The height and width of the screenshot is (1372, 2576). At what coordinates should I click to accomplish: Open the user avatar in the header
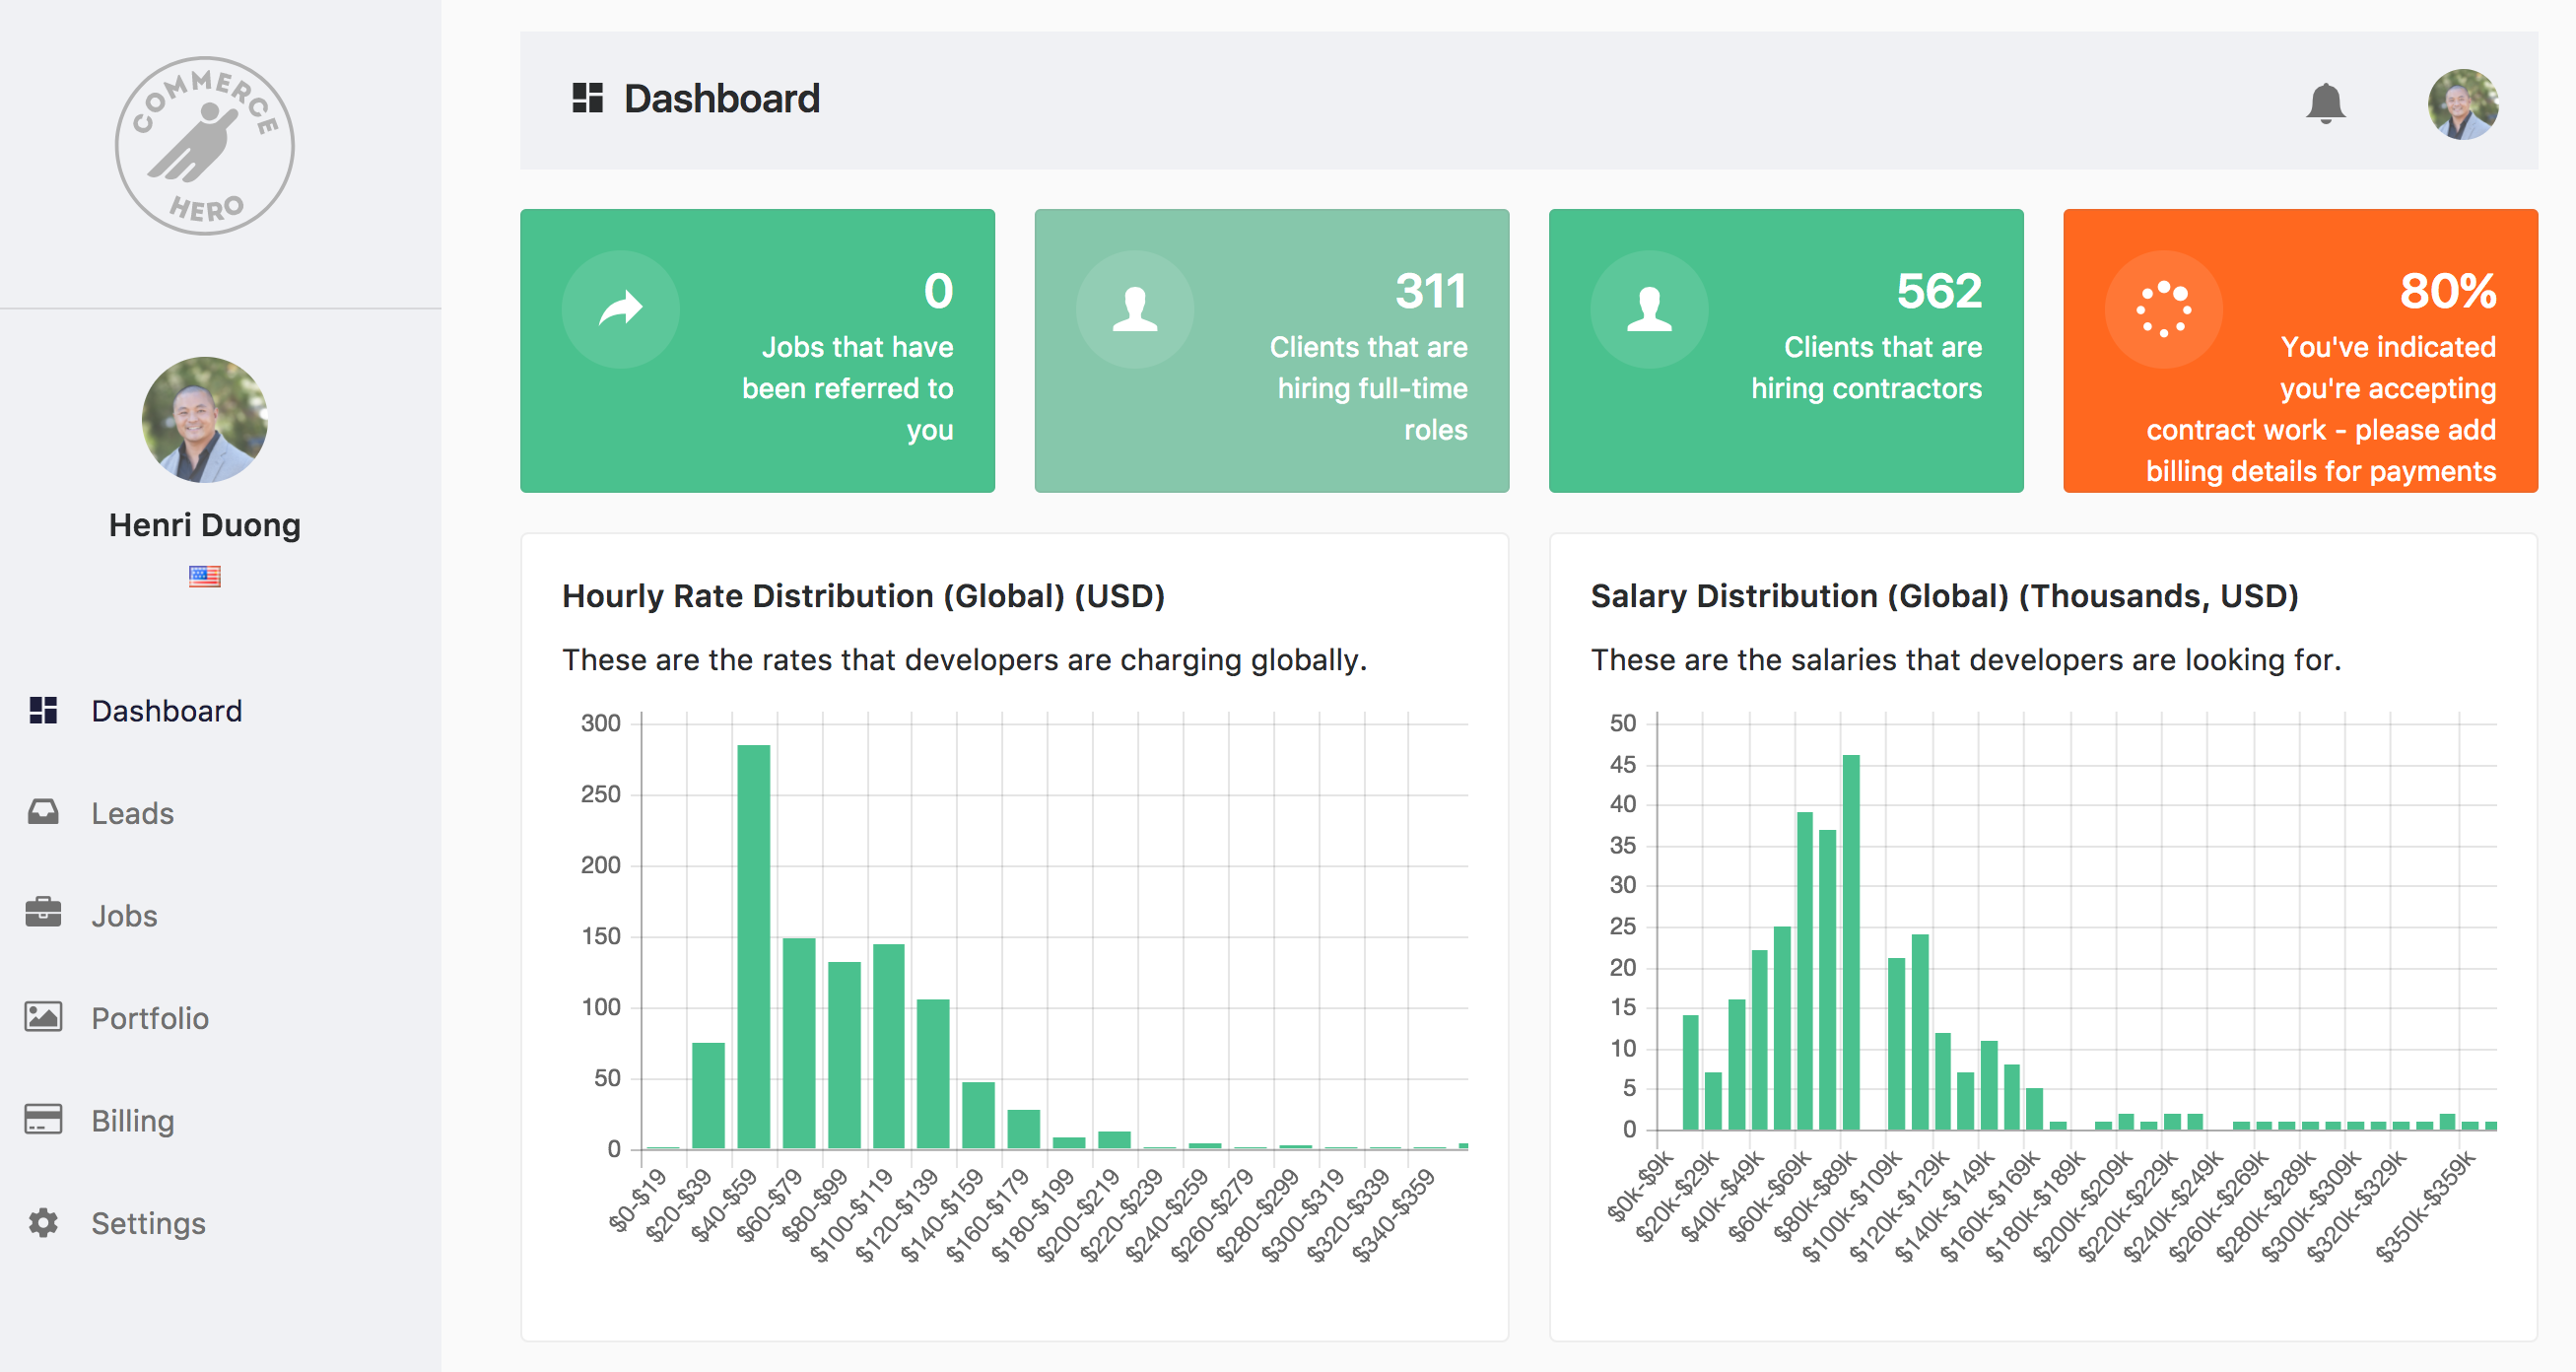[2462, 103]
